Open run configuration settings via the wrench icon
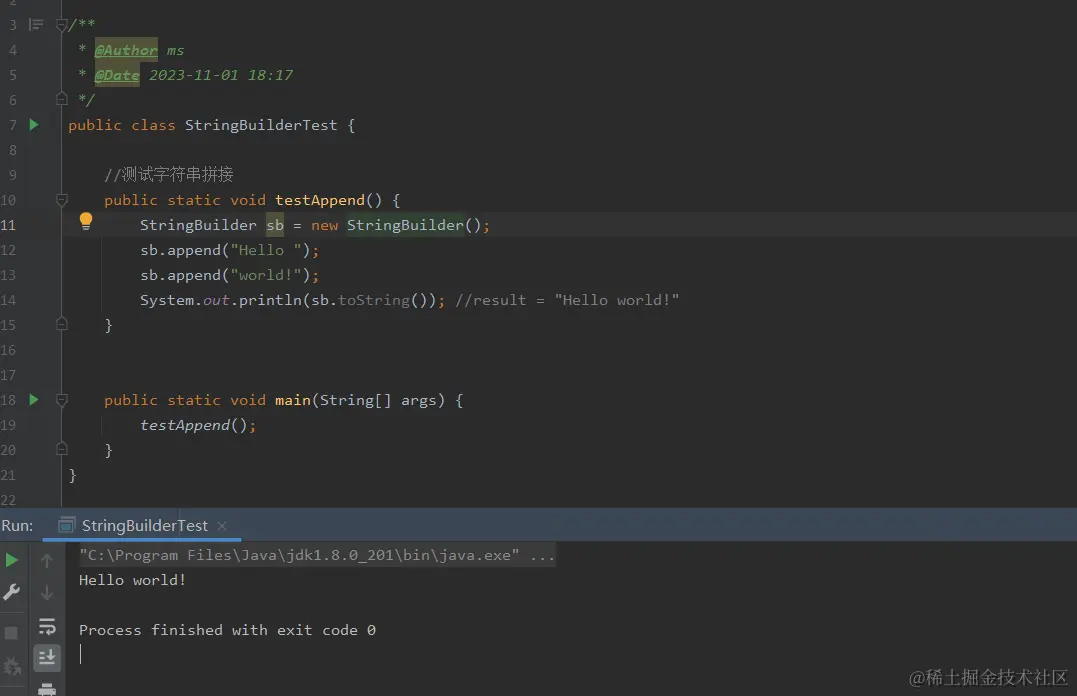The image size is (1077, 696). coord(12,592)
